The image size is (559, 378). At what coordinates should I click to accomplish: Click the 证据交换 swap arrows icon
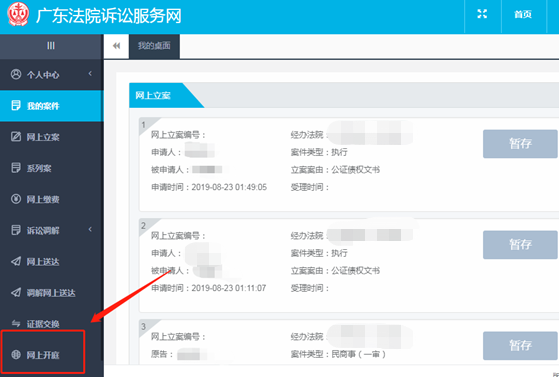click(x=16, y=323)
